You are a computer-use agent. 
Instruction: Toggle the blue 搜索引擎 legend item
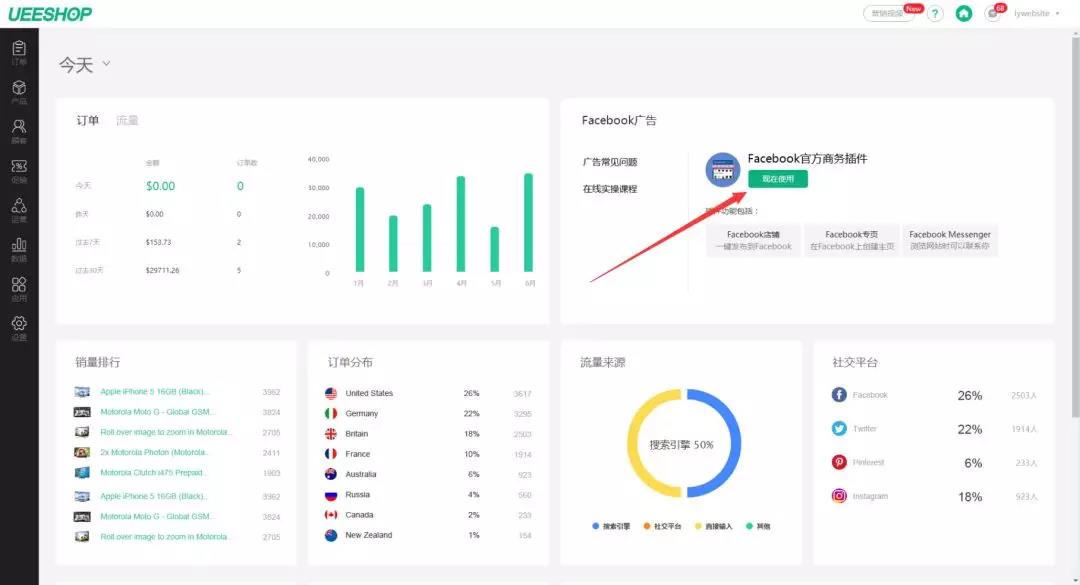[611, 526]
